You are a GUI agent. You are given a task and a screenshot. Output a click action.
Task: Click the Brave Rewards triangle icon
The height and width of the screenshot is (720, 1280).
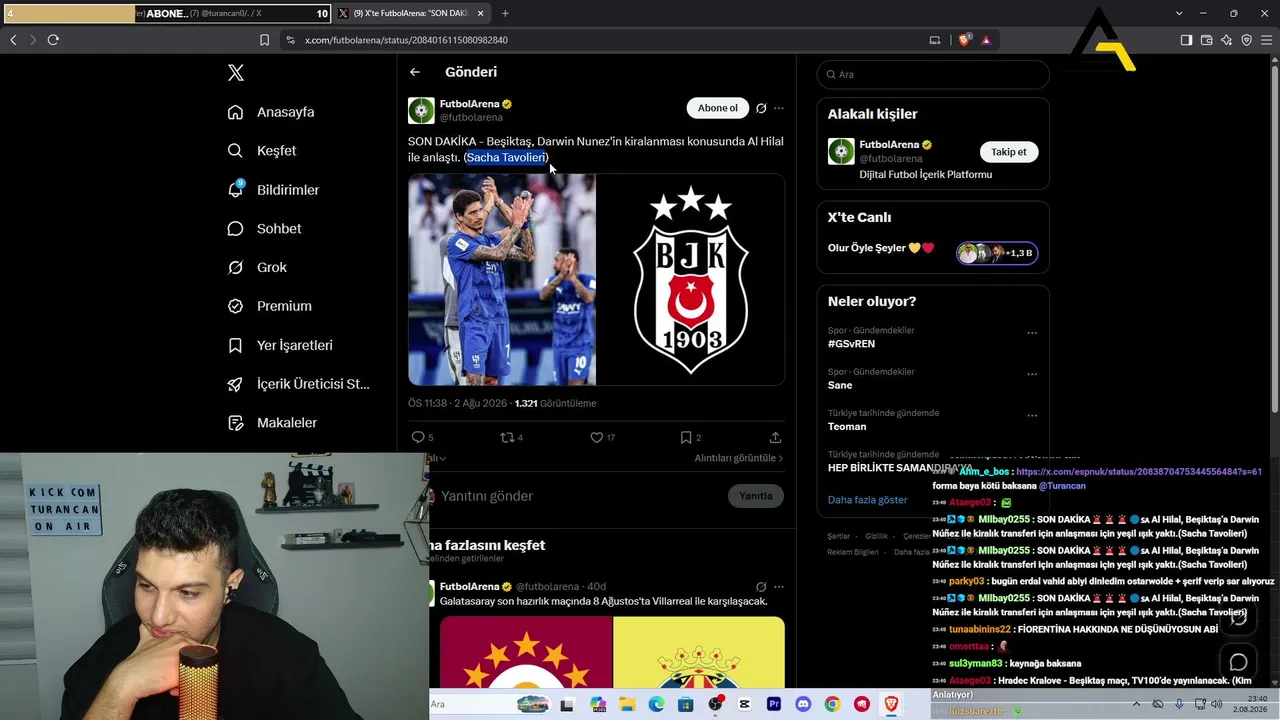[x=986, y=40]
